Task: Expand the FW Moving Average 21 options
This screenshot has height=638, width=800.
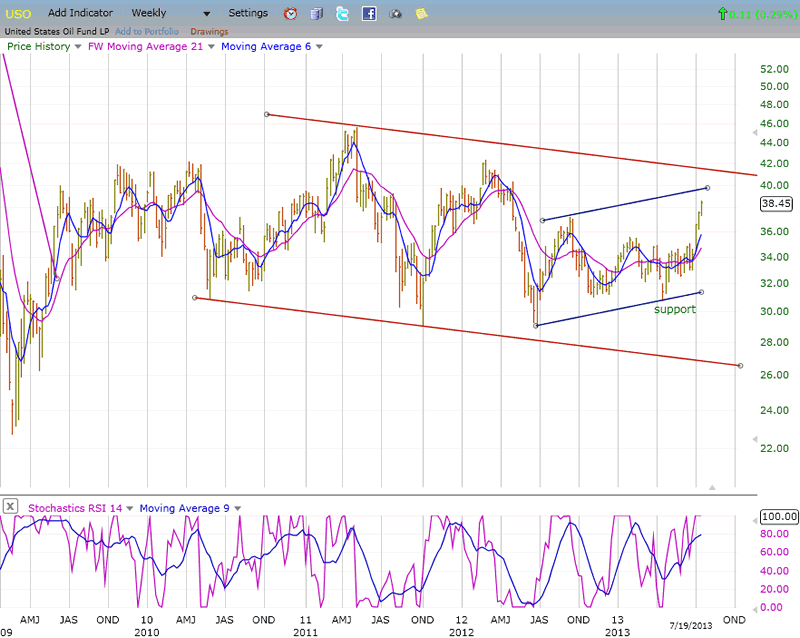Action: coord(211,47)
